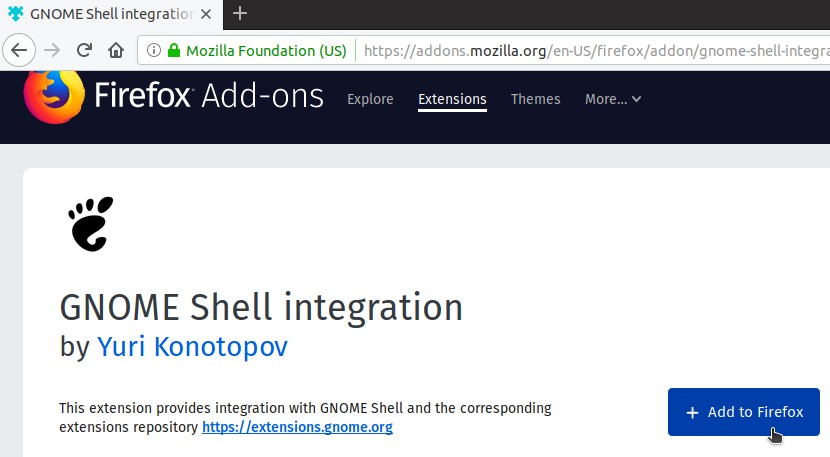Screen dimensions: 830x457
Task: Follow the extensions.gnome.org link
Action: [x=297, y=427]
